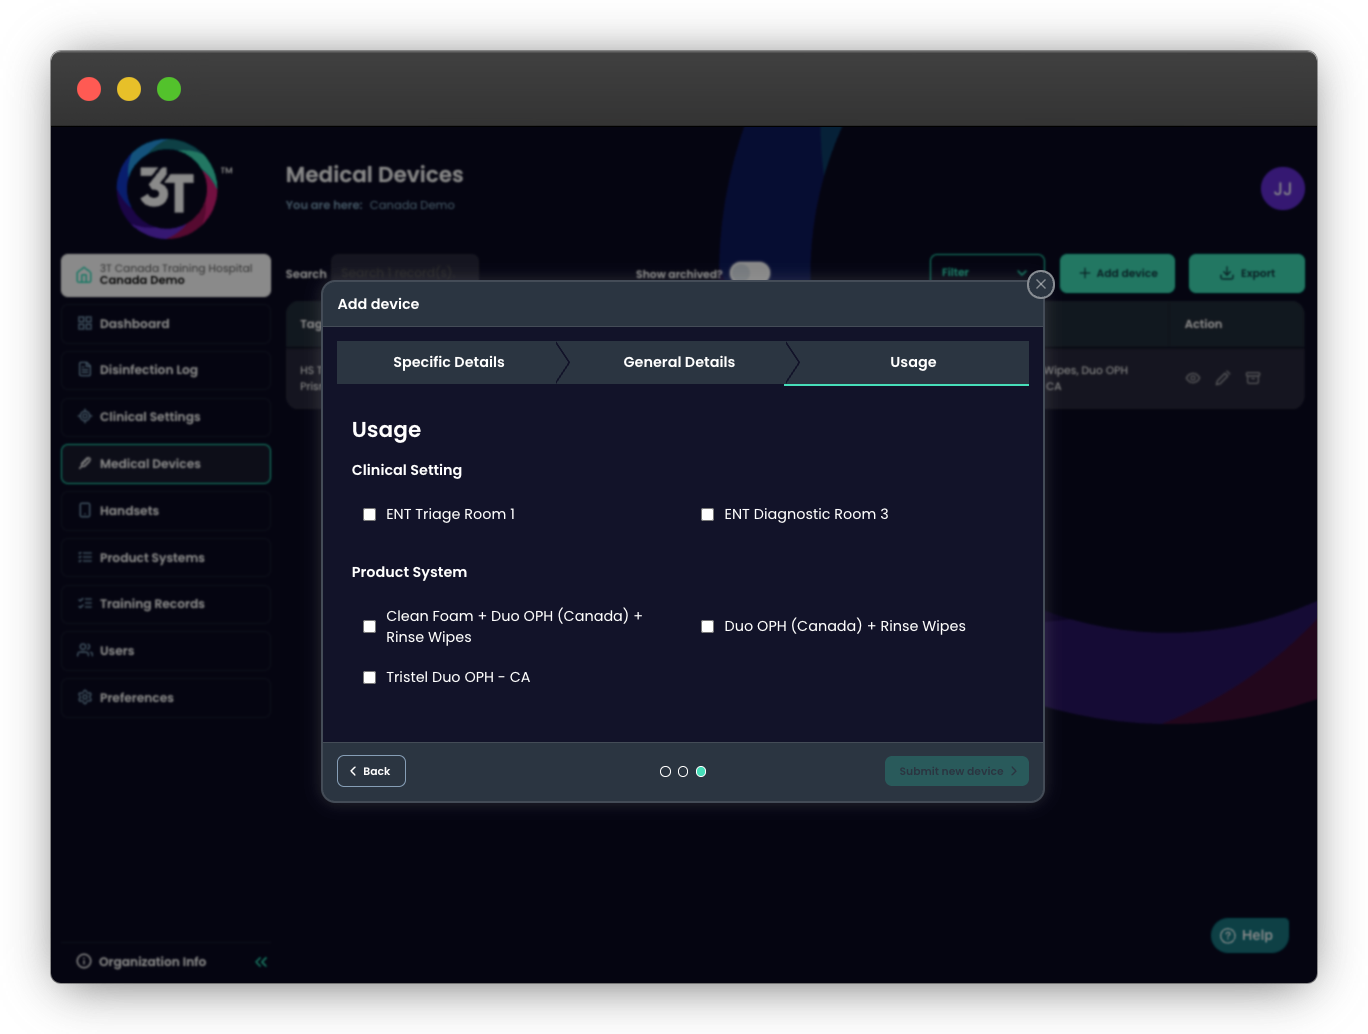Select third step pagination dot
Viewport: 1368px width, 1034px height.
pos(701,771)
